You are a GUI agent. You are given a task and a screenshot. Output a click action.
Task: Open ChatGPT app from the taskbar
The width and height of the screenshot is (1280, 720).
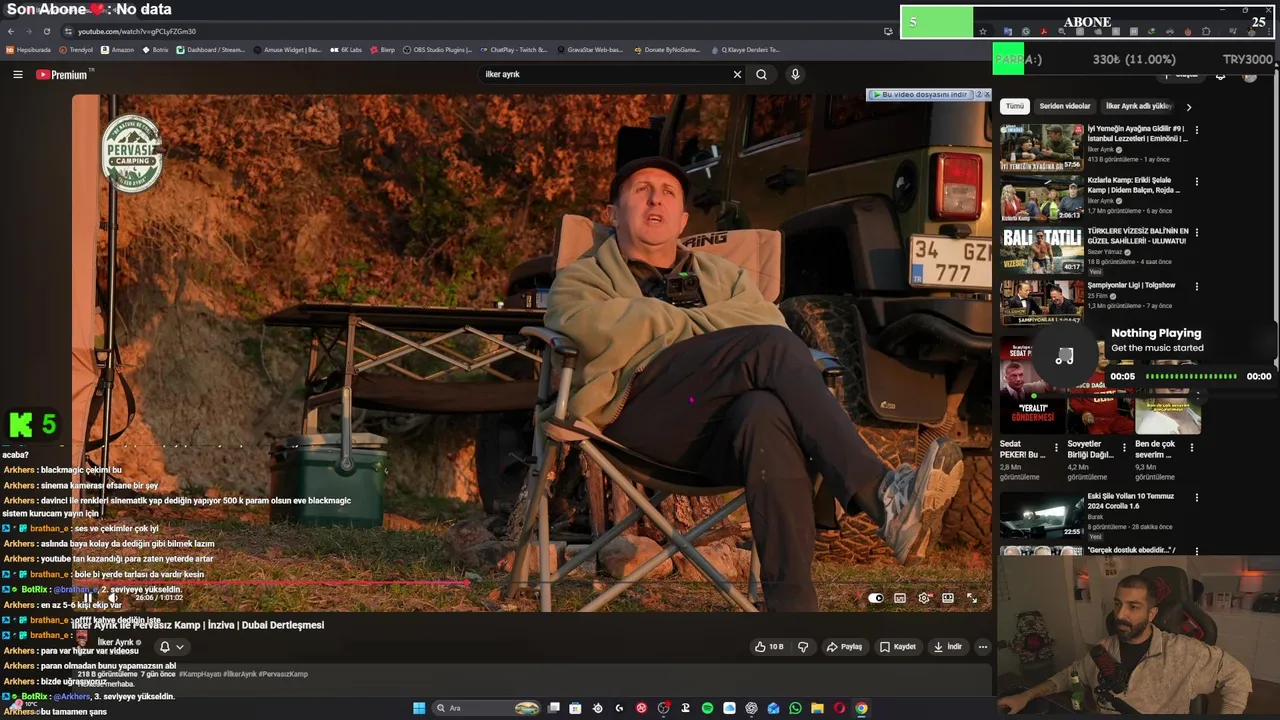coord(751,708)
